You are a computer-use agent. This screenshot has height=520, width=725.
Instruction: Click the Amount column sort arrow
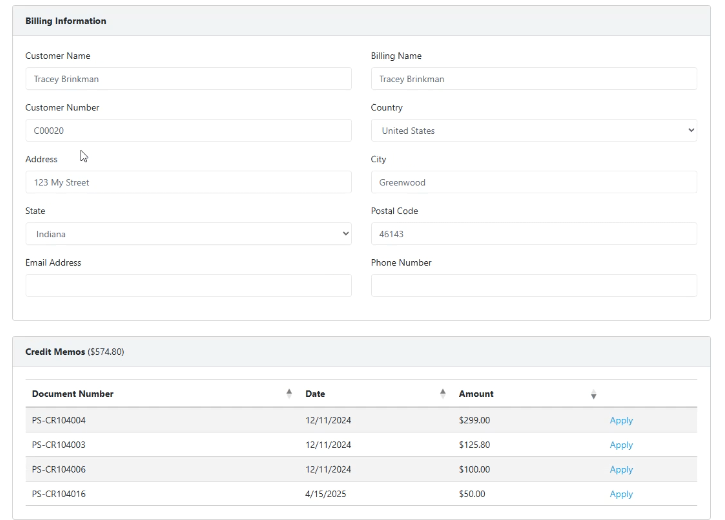coord(593,395)
